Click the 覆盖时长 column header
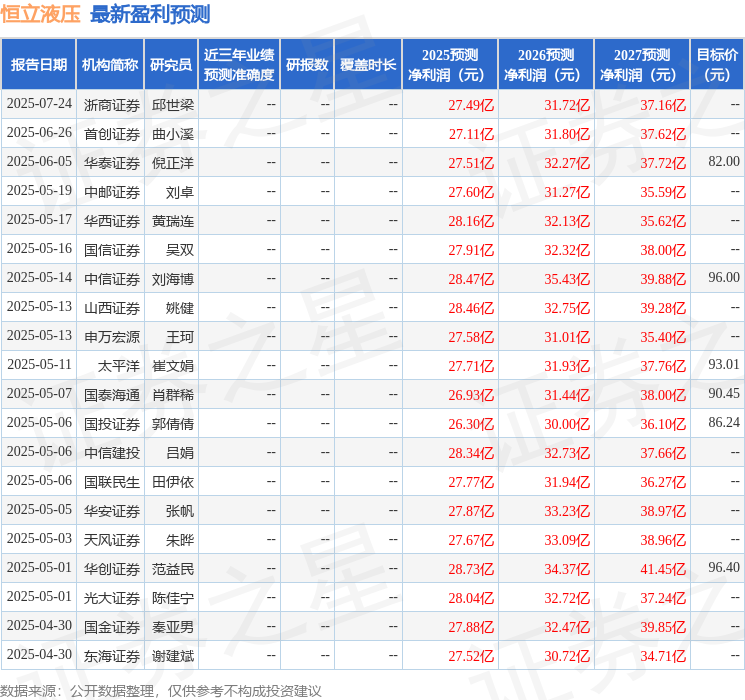 click(x=368, y=65)
